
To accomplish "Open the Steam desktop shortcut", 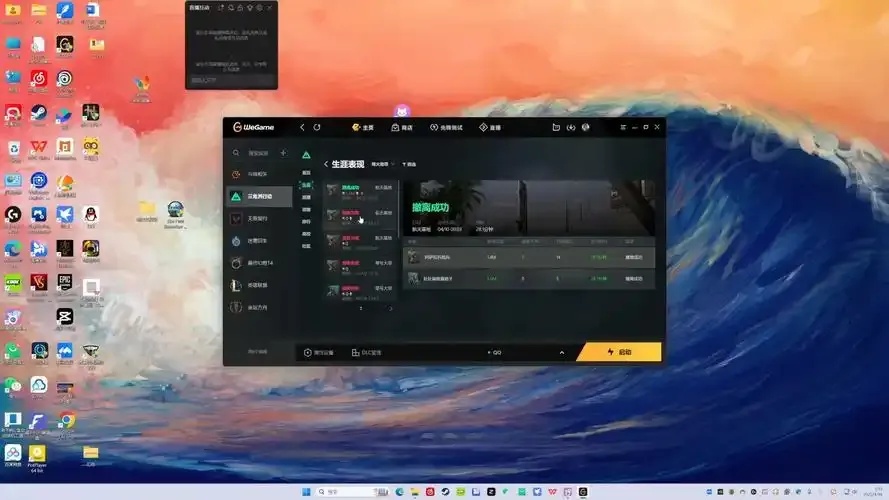I will [x=39, y=116].
